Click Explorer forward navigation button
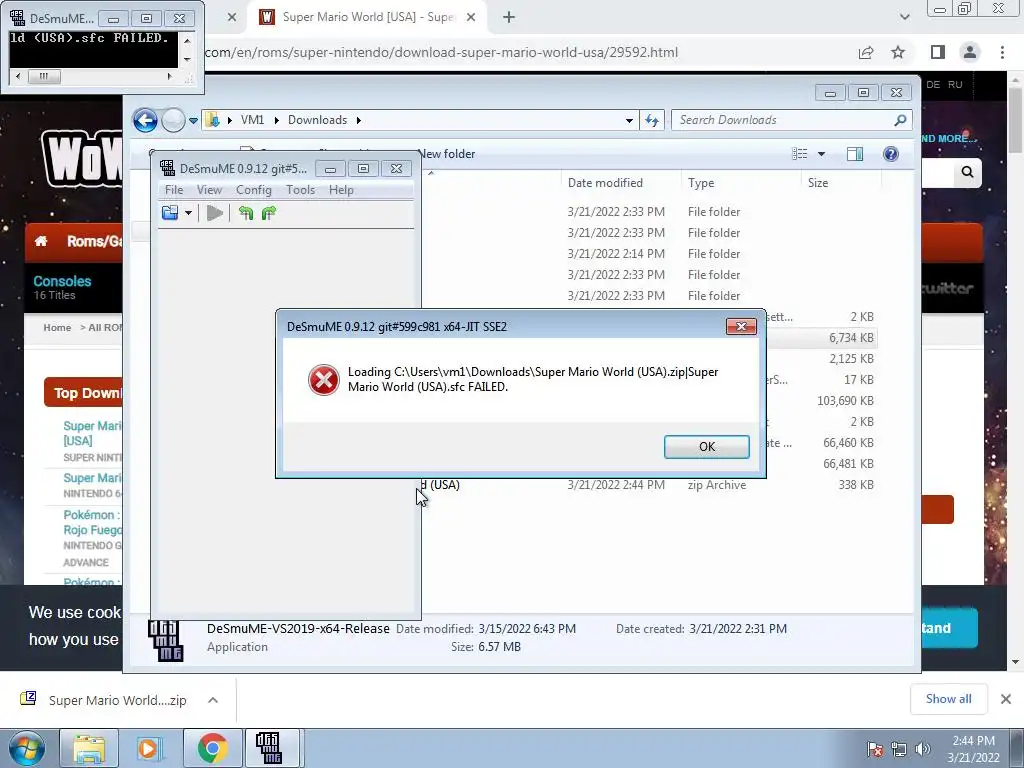The width and height of the screenshot is (1024, 768). 173,120
